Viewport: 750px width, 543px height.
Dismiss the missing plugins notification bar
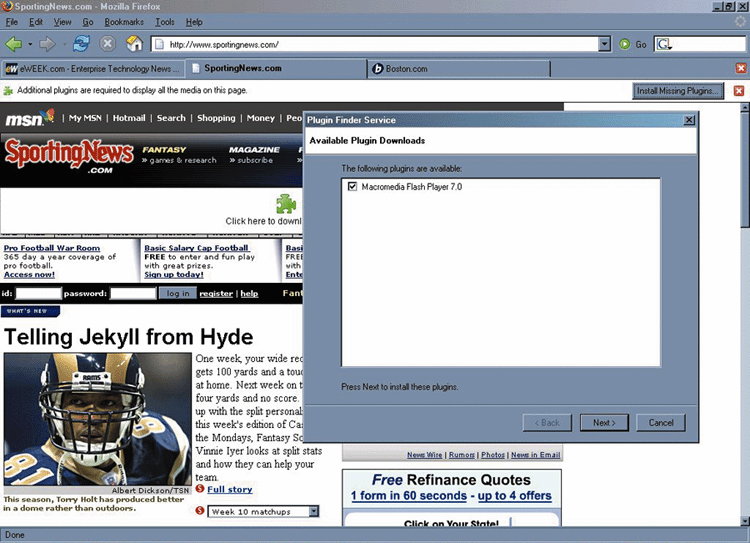click(x=739, y=90)
